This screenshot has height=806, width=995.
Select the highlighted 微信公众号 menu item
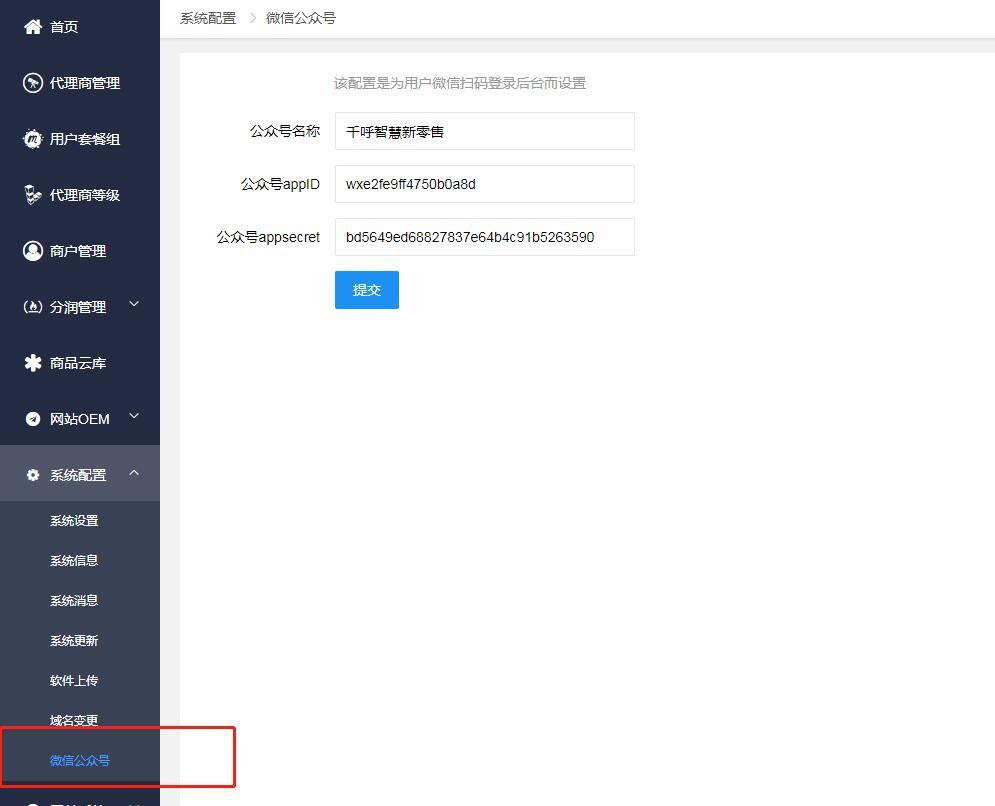(80, 760)
